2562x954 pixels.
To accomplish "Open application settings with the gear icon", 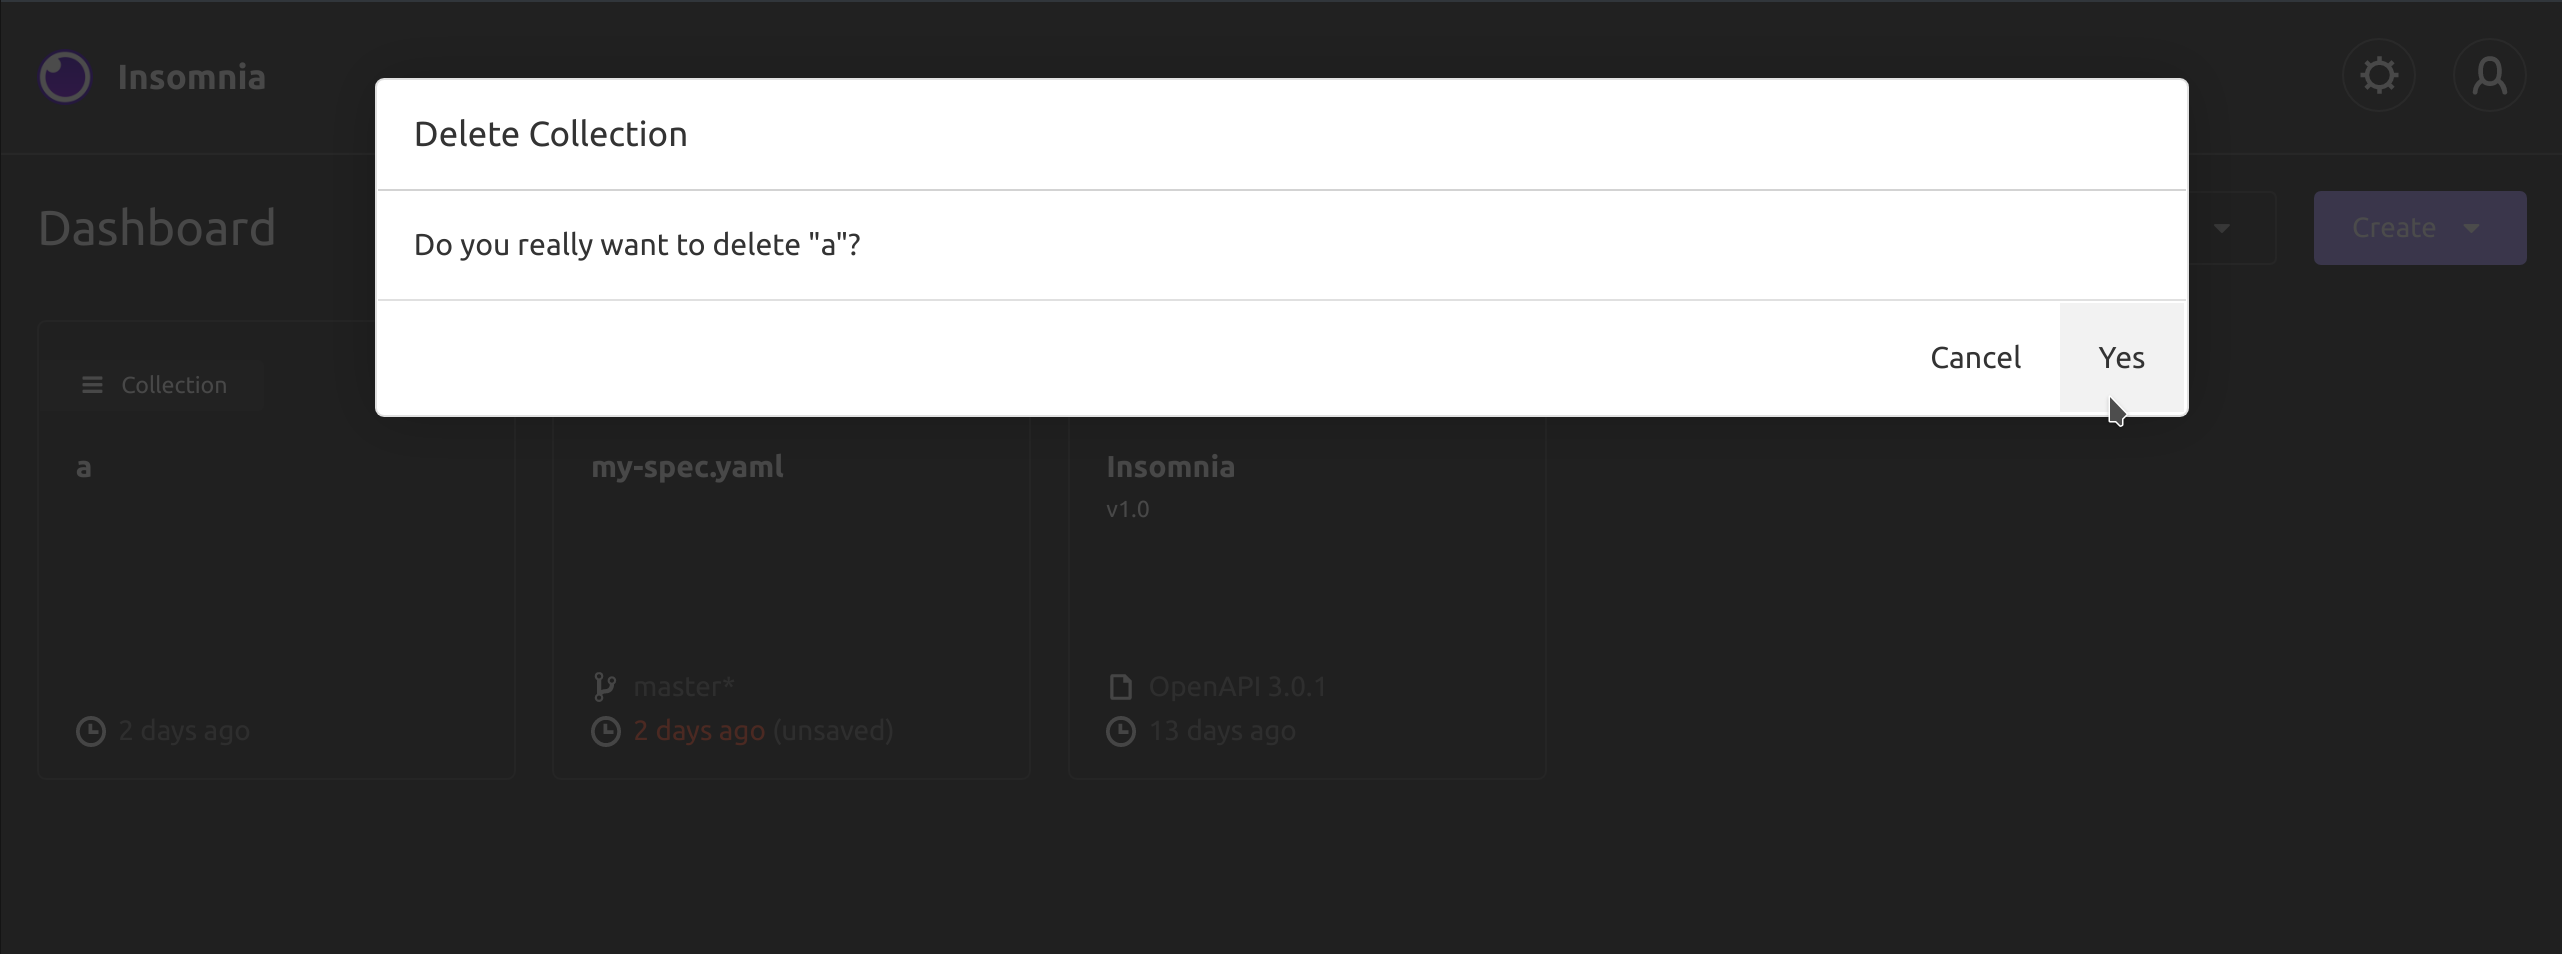I will pyautogui.click(x=2378, y=74).
